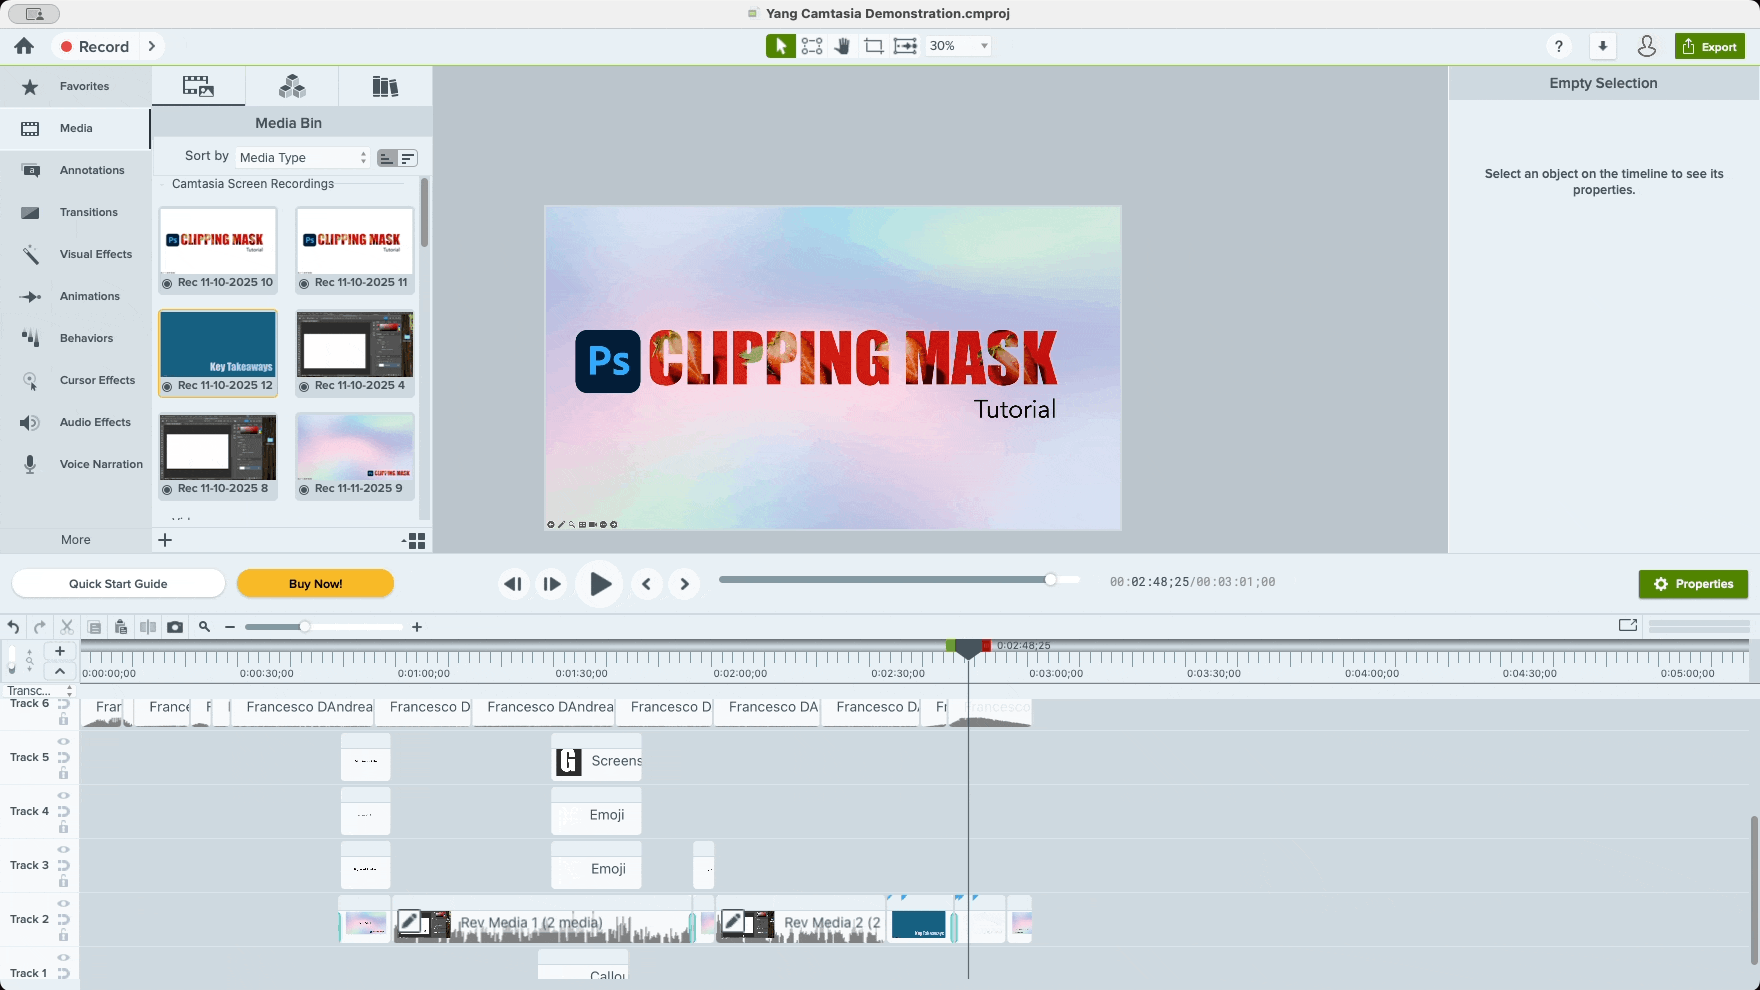
Task: Go to the Home screen icon
Action: [x=24, y=46]
